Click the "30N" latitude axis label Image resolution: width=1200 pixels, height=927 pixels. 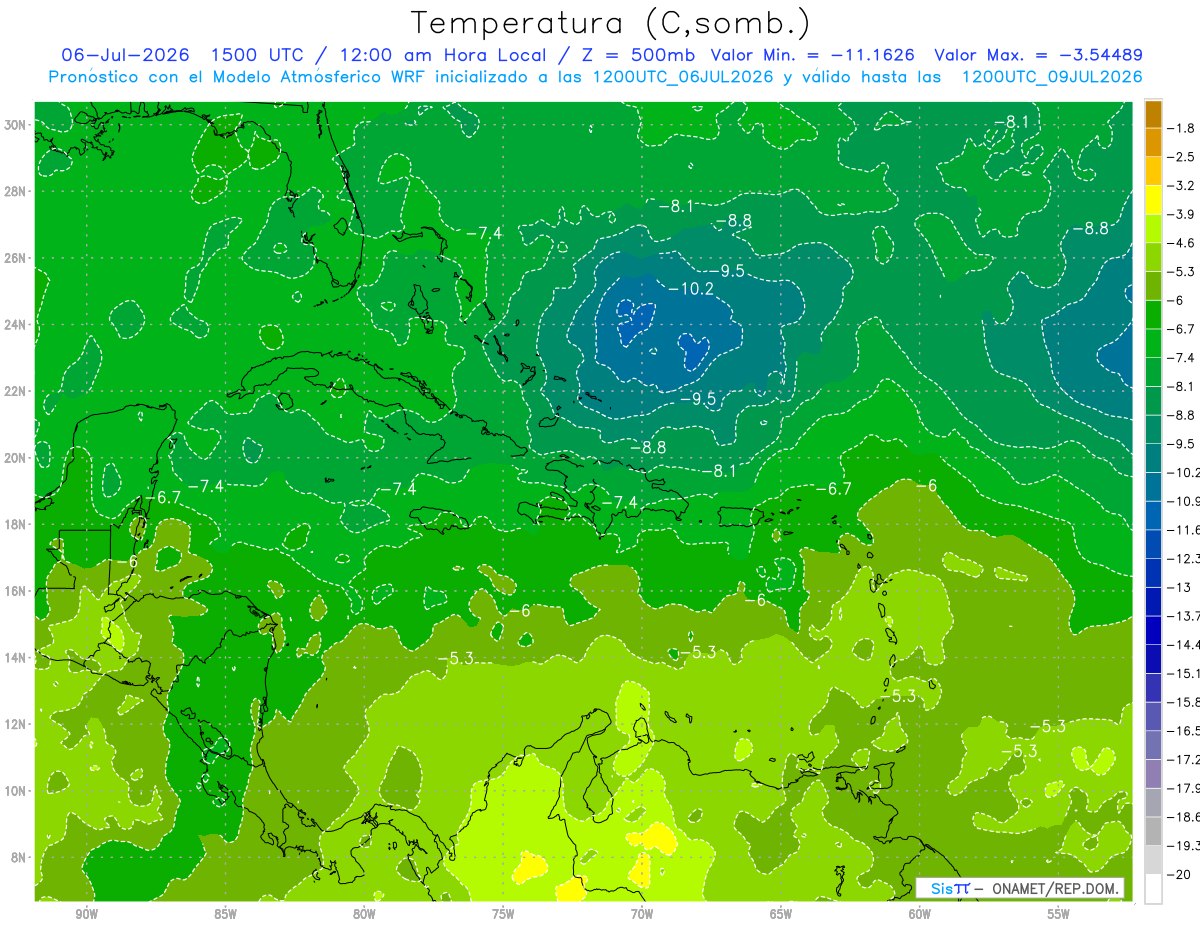[x=17, y=125]
